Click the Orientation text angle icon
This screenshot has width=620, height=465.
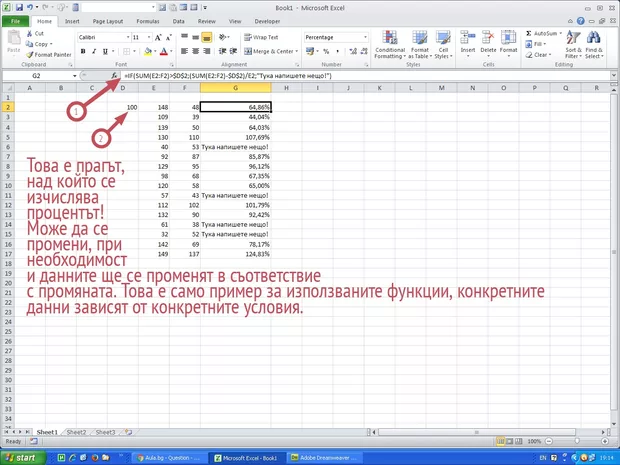point(223,37)
